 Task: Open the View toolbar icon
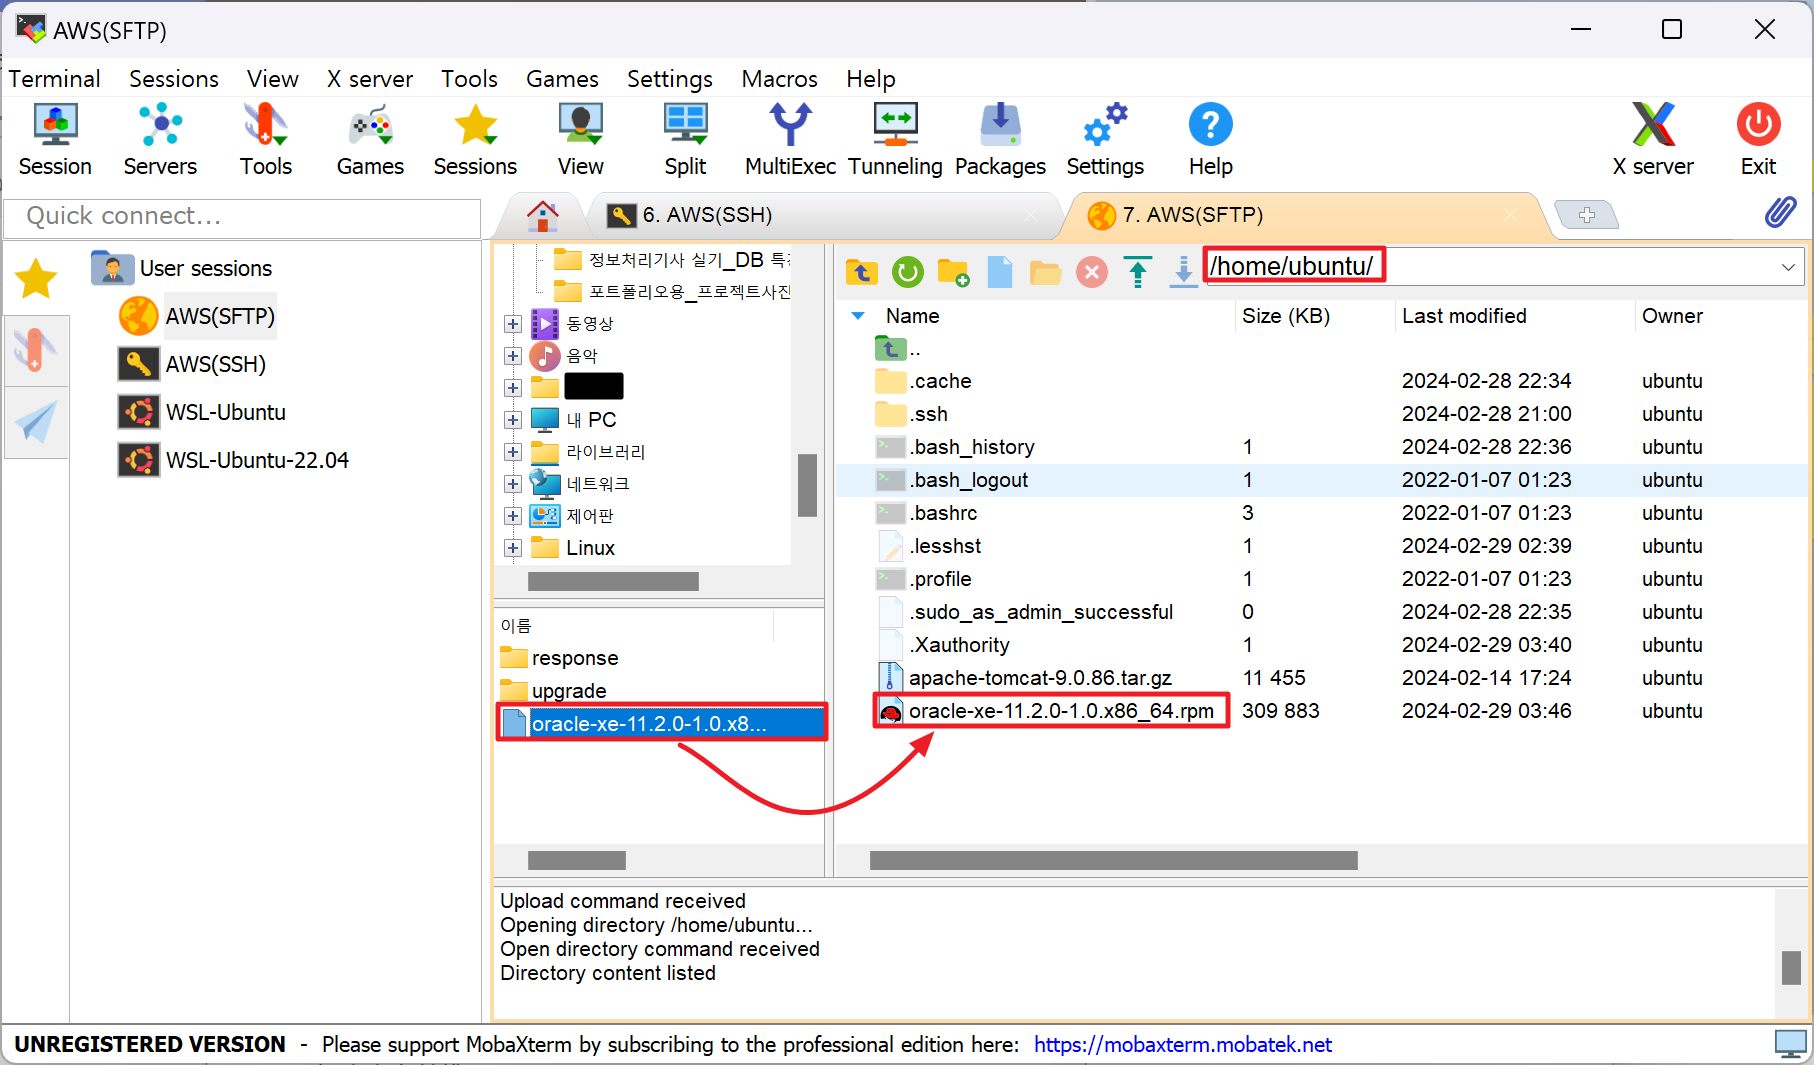(580, 140)
